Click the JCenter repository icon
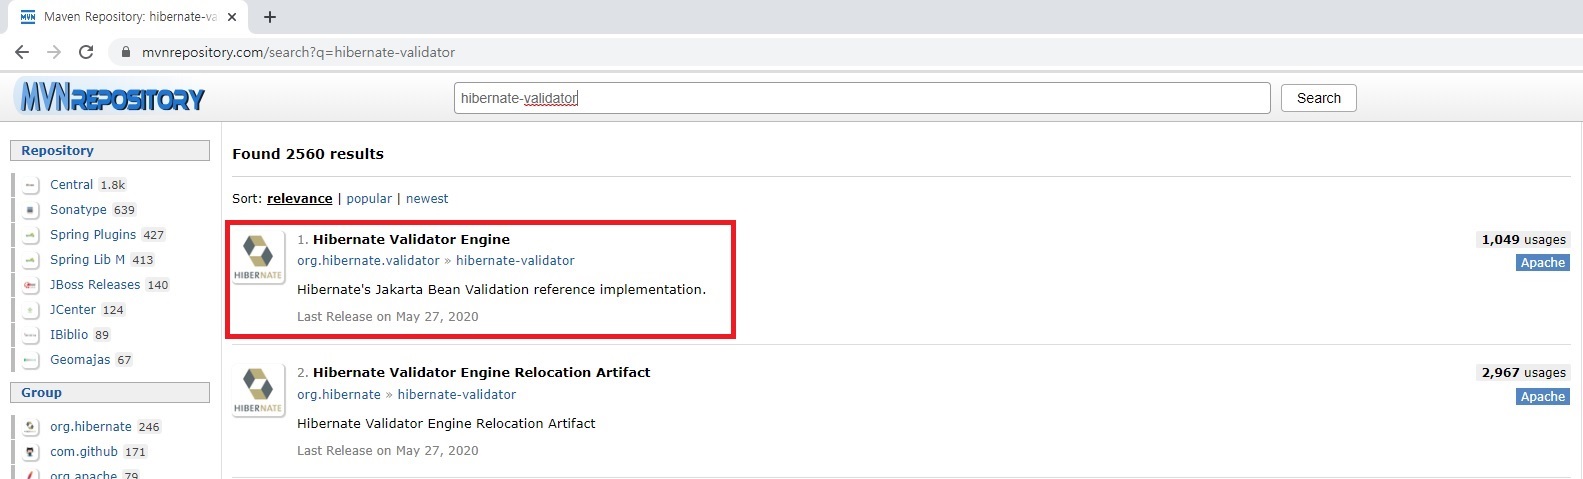 tap(31, 310)
